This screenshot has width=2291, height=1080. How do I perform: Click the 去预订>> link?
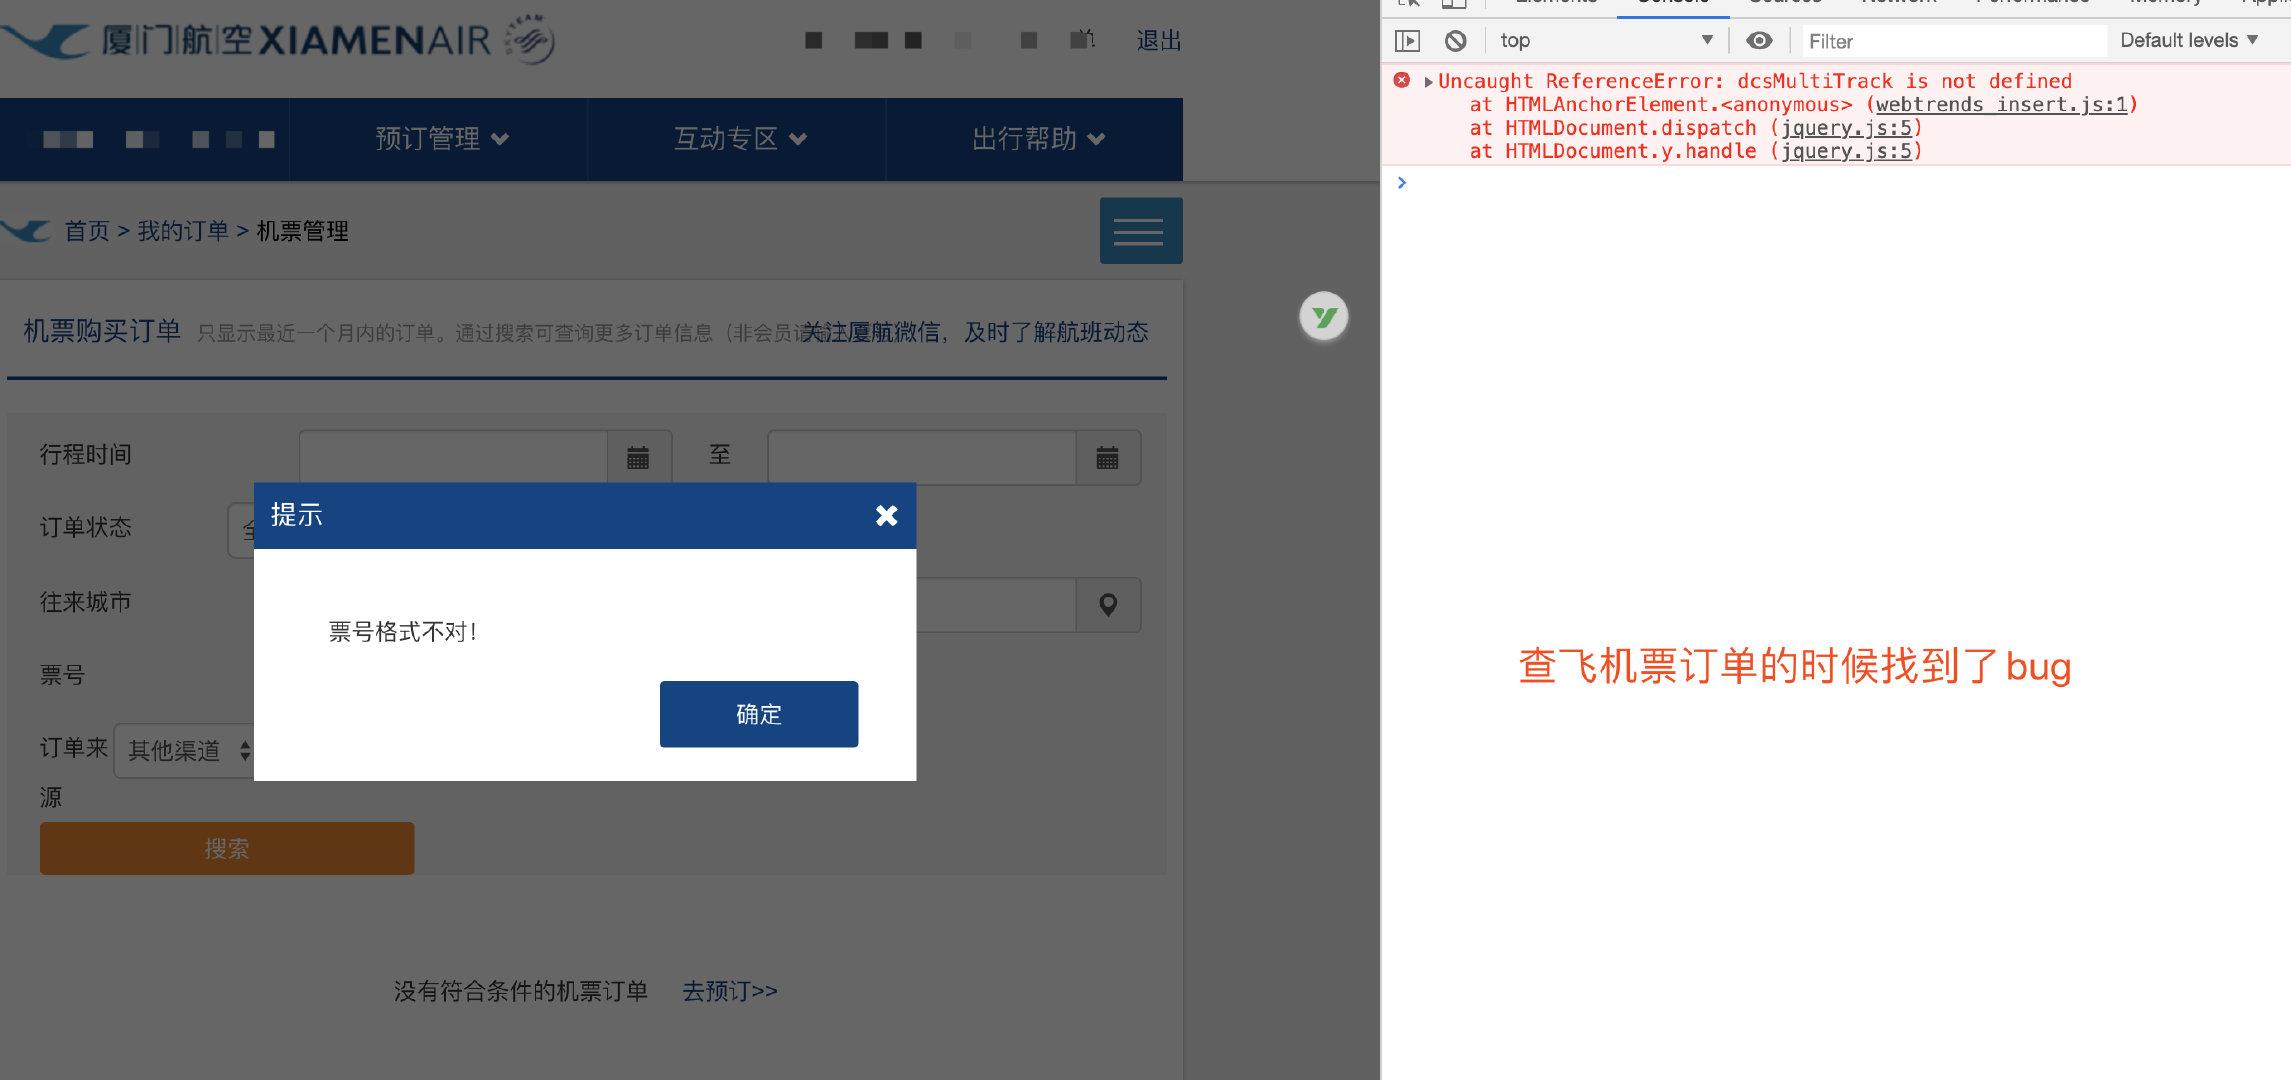click(729, 991)
